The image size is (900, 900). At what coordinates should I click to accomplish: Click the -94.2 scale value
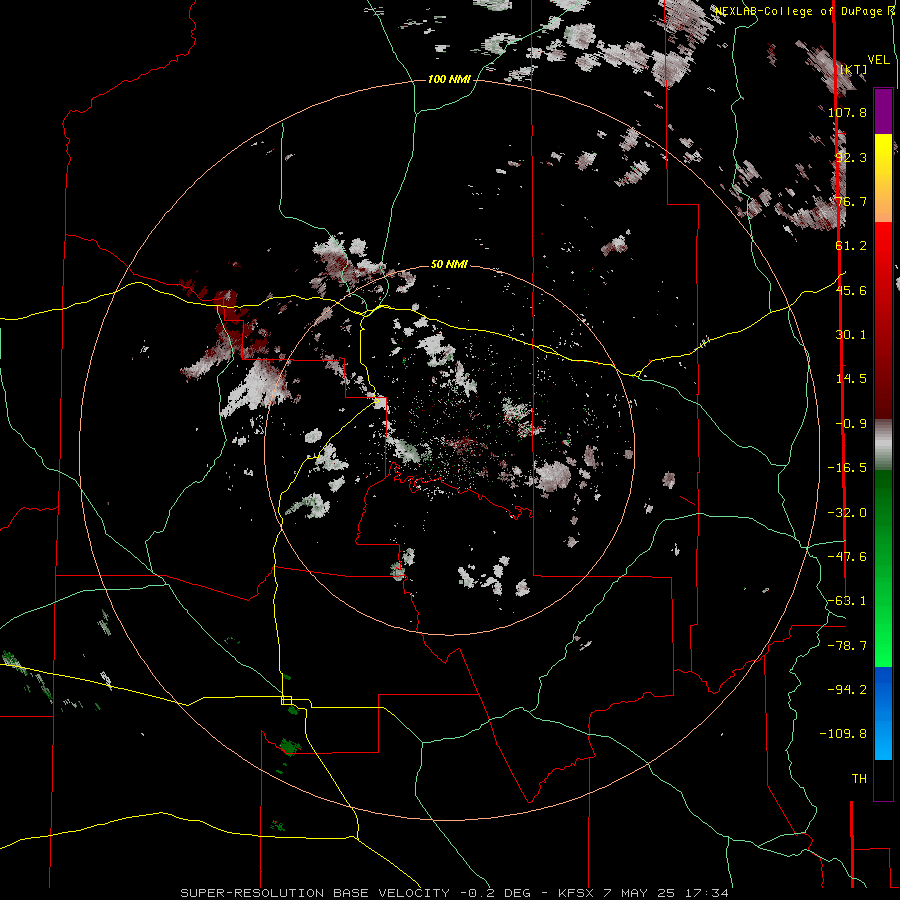[x=847, y=690]
